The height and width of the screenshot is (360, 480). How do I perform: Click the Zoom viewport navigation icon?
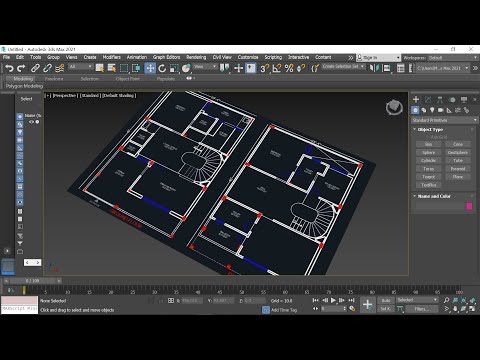point(446,300)
